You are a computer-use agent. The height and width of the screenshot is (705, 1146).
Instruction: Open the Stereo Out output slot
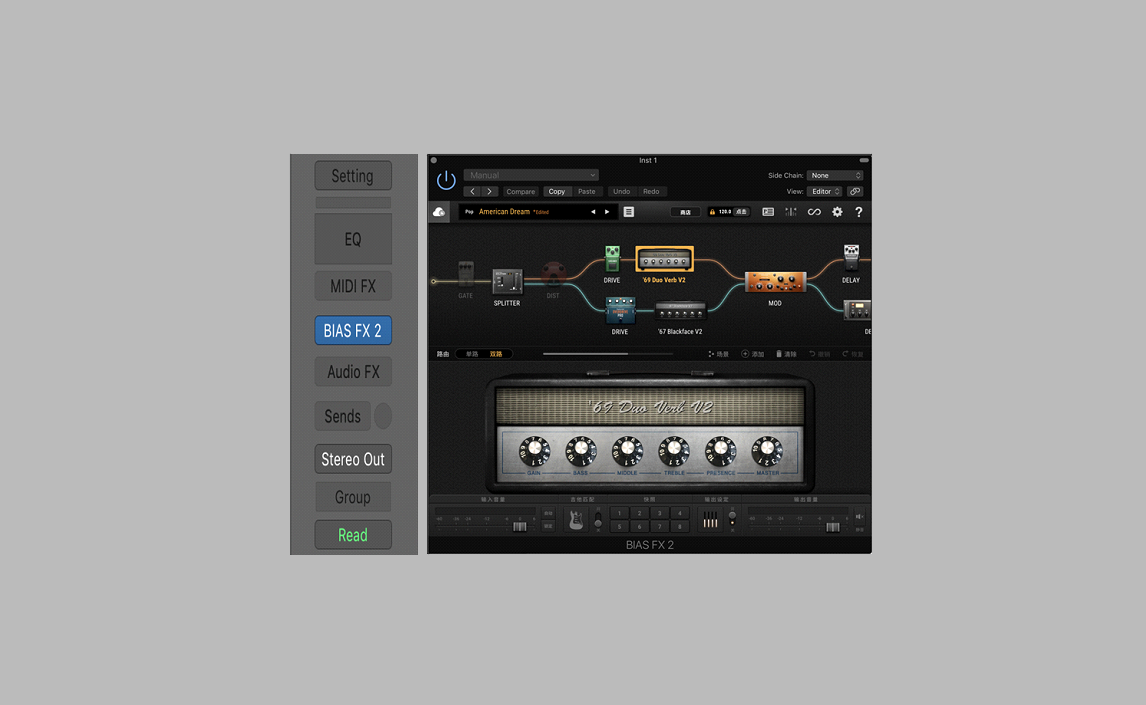(352, 459)
